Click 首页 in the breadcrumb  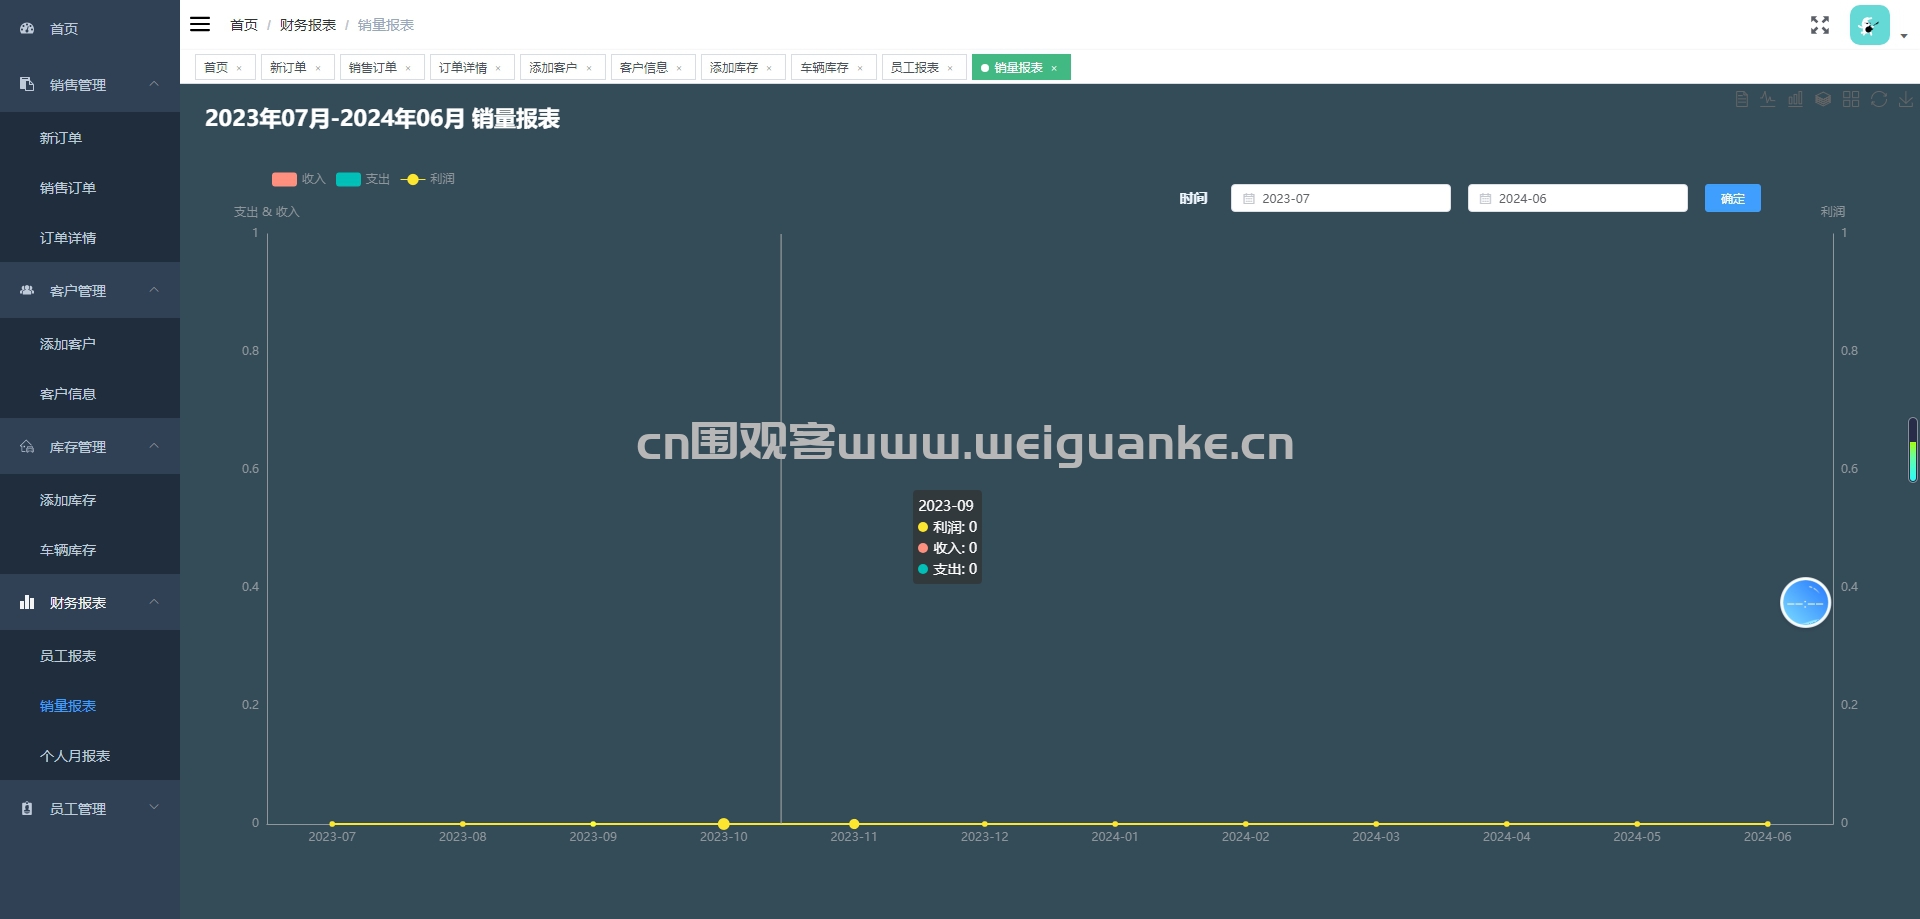click(x=244, y=25)
